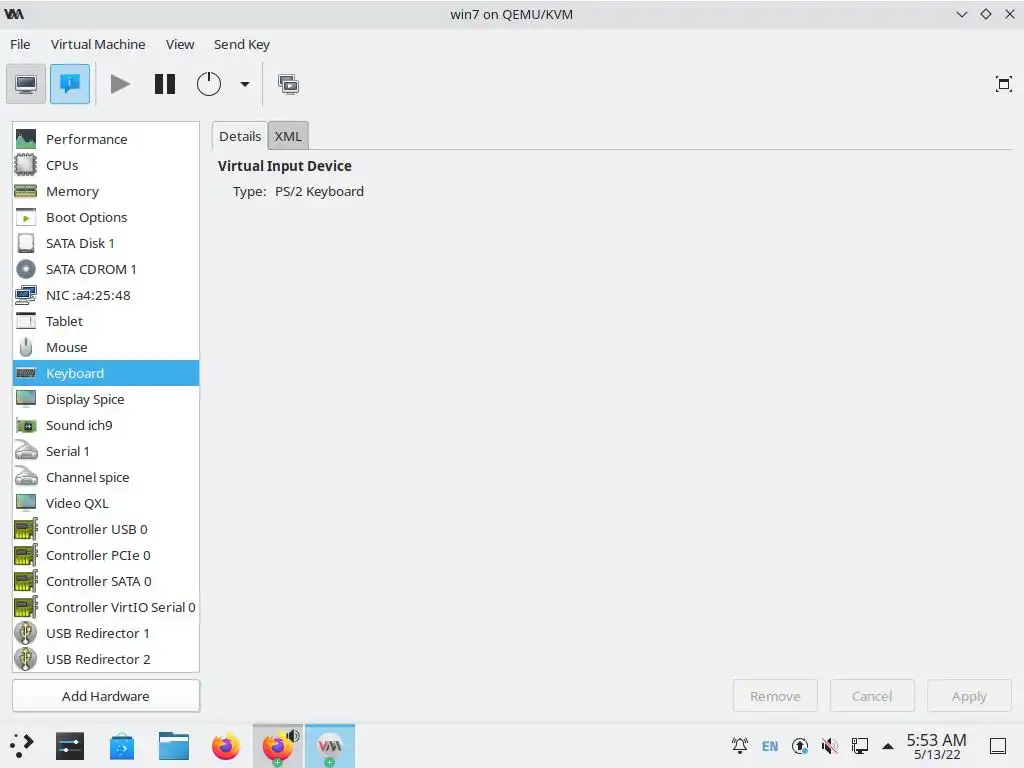Screen dimensions: 1024x768
Task: Select SATA CDROM 1 entry
Action: (106, 269)
